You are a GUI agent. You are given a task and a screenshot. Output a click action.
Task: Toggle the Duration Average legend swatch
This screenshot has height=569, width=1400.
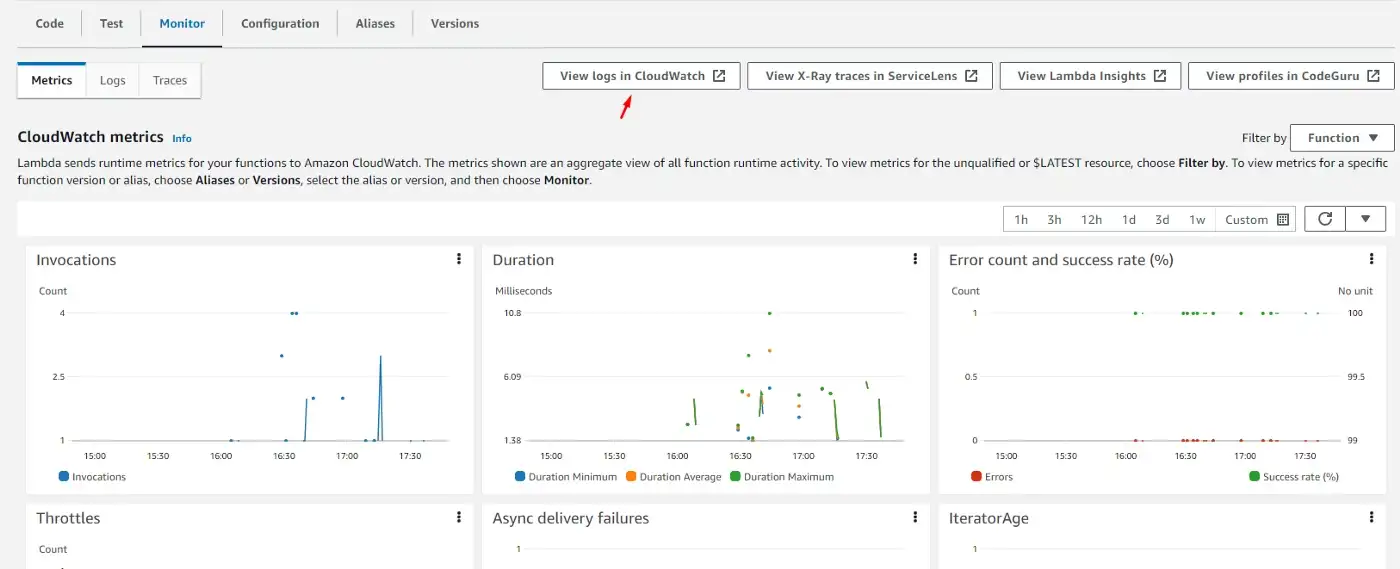click(x=631, y=477)
